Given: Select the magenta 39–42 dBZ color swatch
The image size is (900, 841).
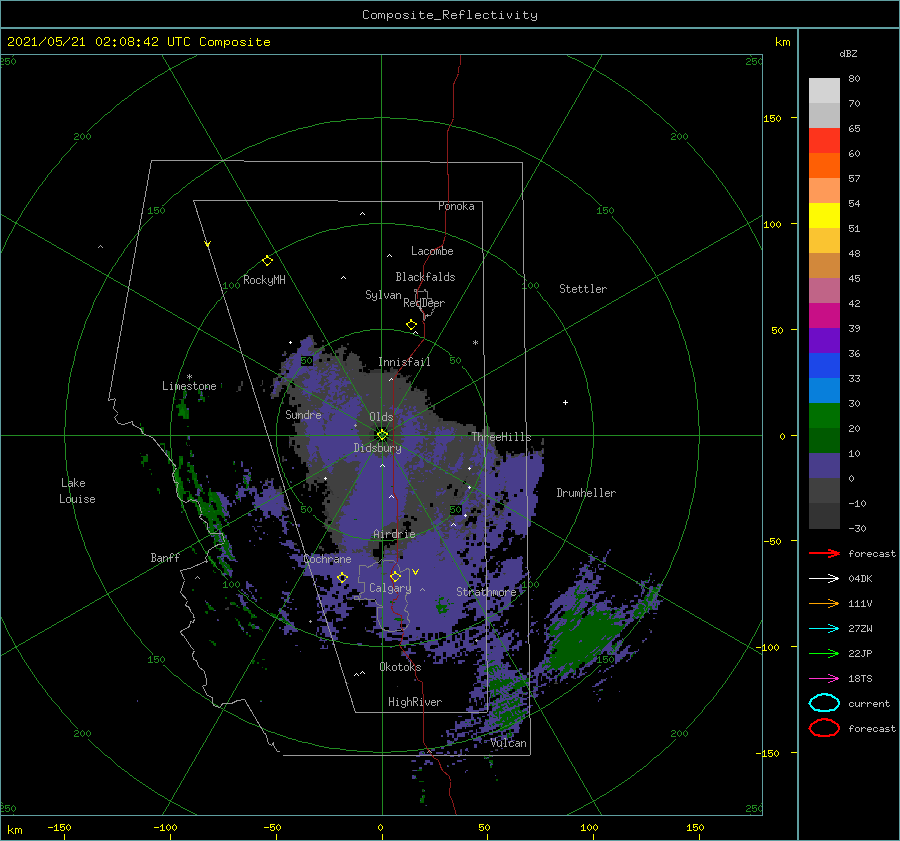Looking at the screenshot, I should pos(824,316).
